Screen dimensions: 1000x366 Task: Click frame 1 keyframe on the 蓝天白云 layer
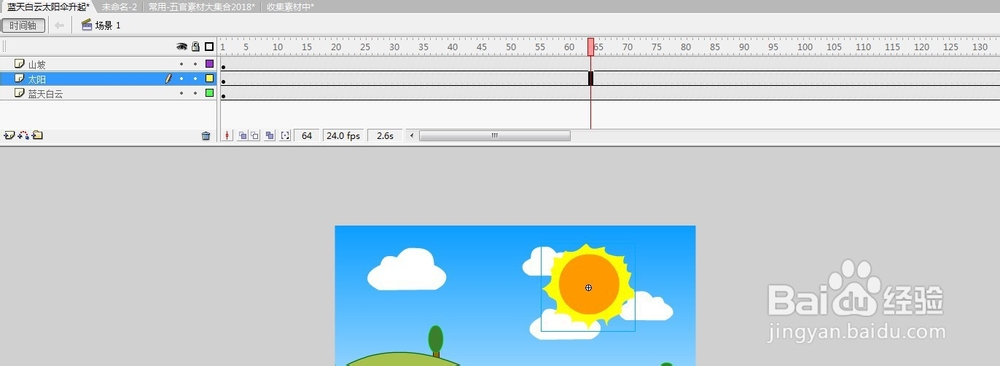[223, 96]
